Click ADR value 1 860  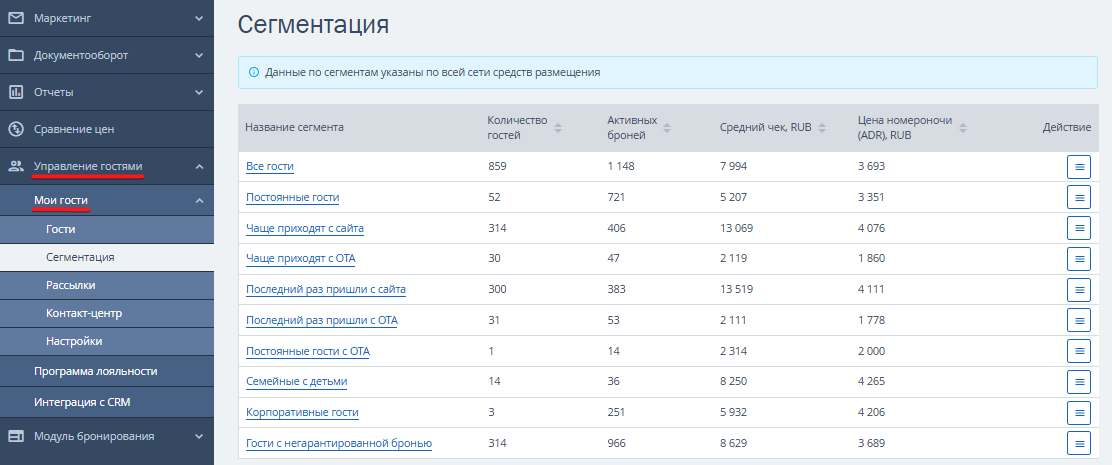coord(871,259)
